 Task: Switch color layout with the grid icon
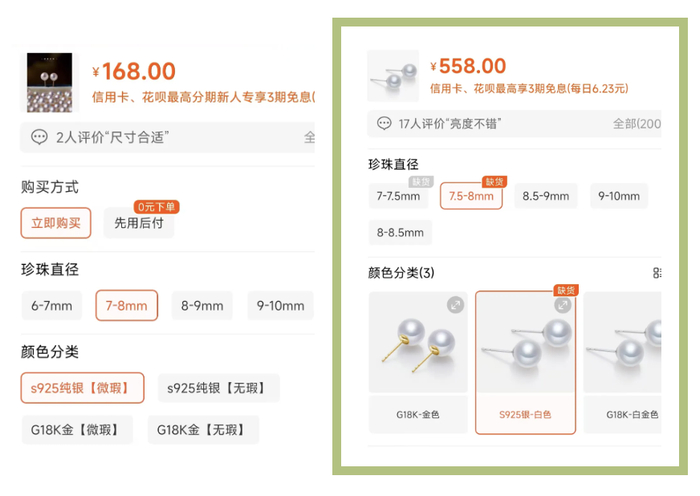[x=657, y=273]
